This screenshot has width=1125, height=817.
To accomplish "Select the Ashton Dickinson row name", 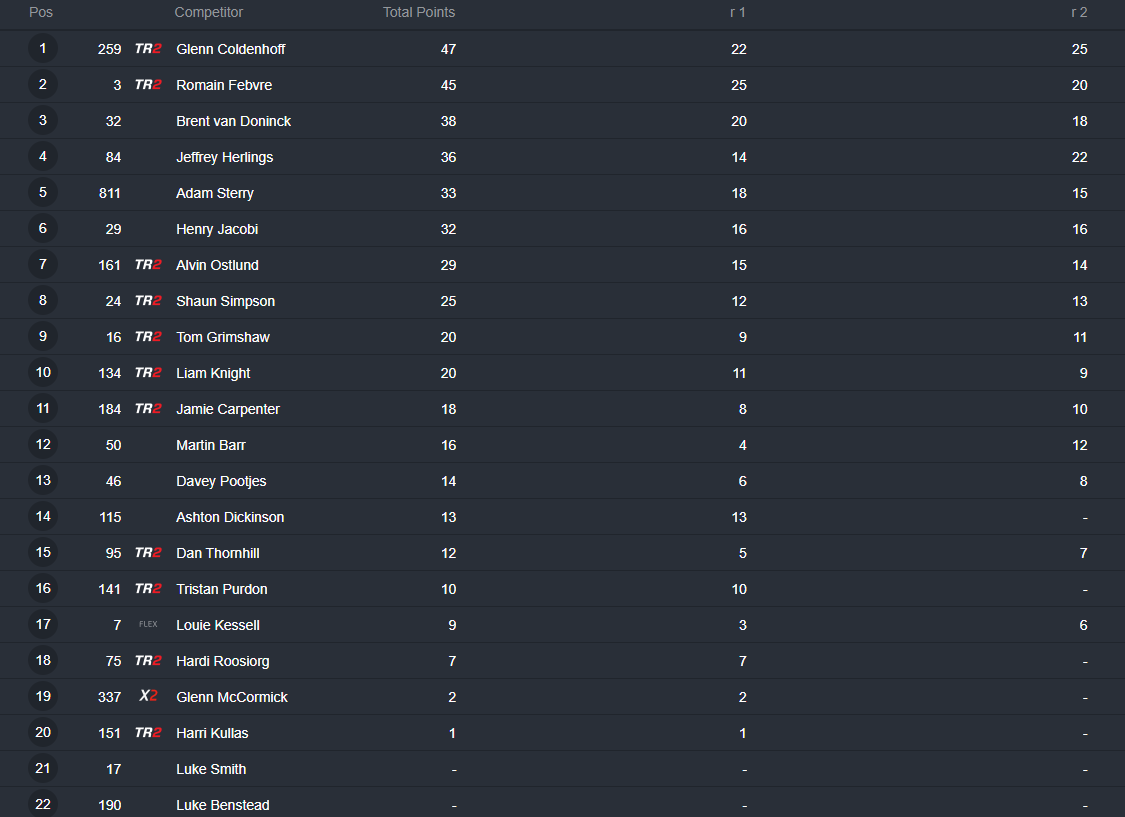I will tap(230, 517).
